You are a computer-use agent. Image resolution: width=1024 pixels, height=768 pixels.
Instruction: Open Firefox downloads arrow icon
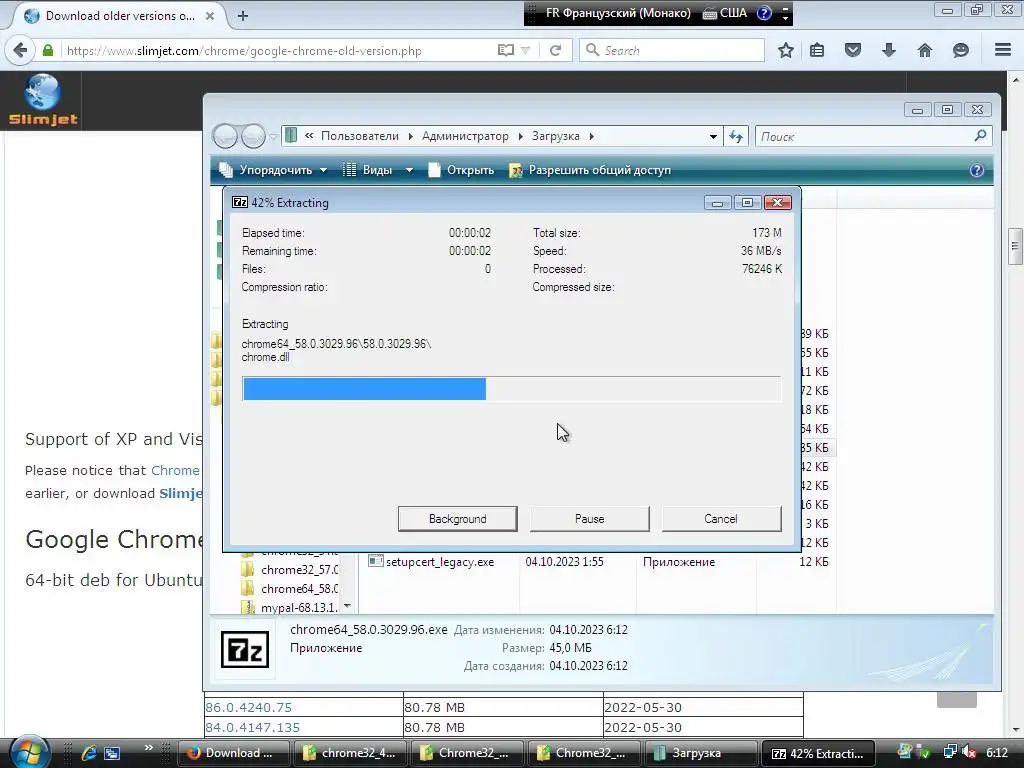coord(889,50)
